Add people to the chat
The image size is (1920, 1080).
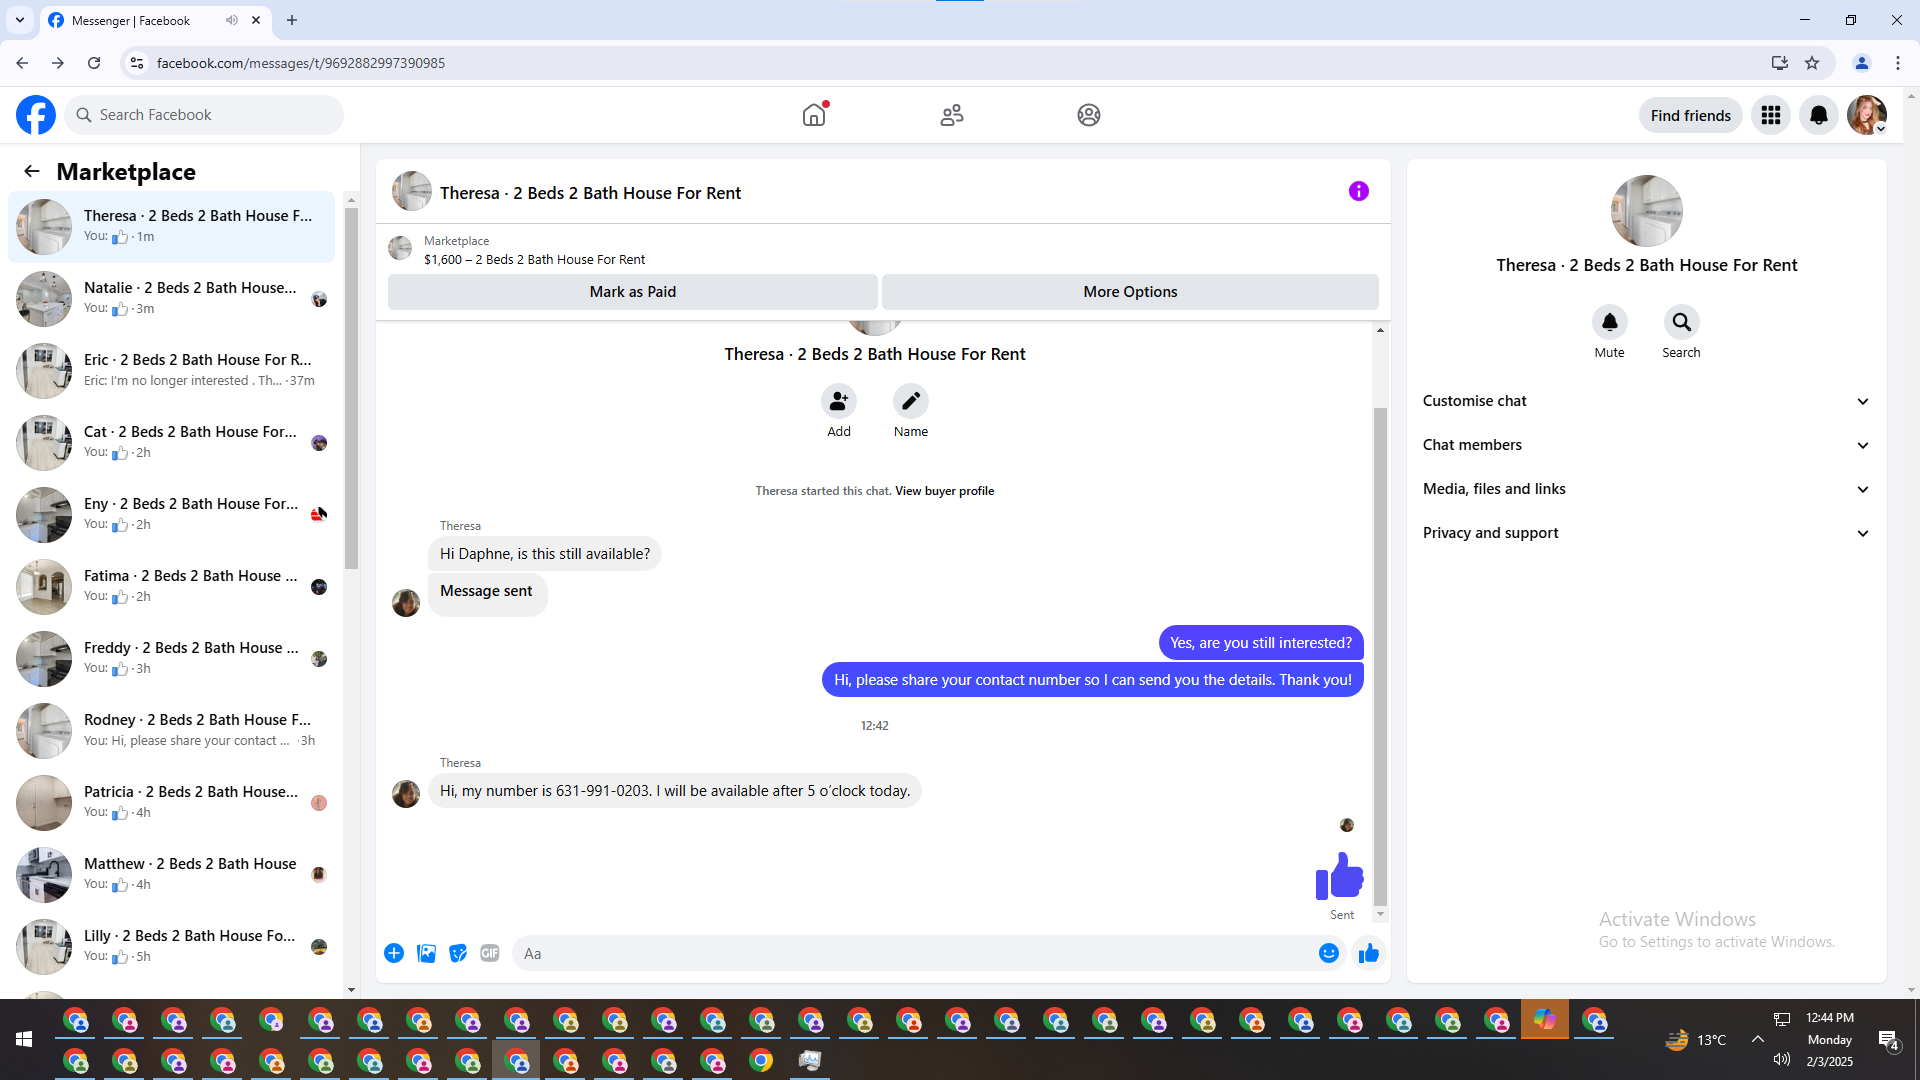(839, 401)
